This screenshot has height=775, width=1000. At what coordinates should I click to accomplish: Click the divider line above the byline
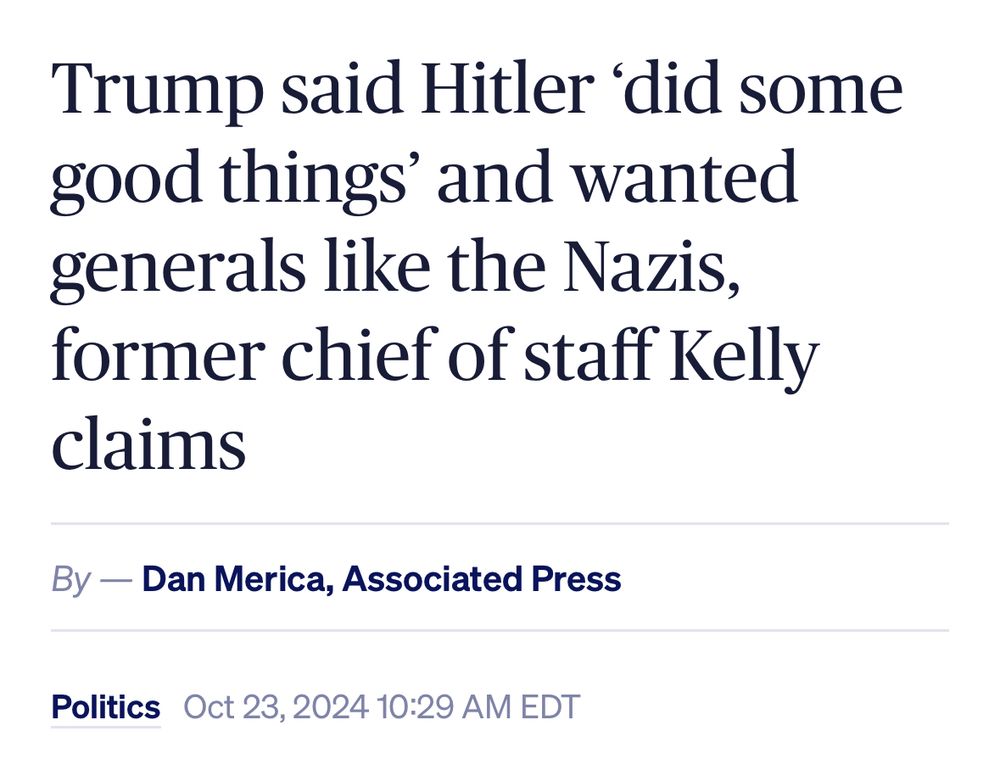499,523
